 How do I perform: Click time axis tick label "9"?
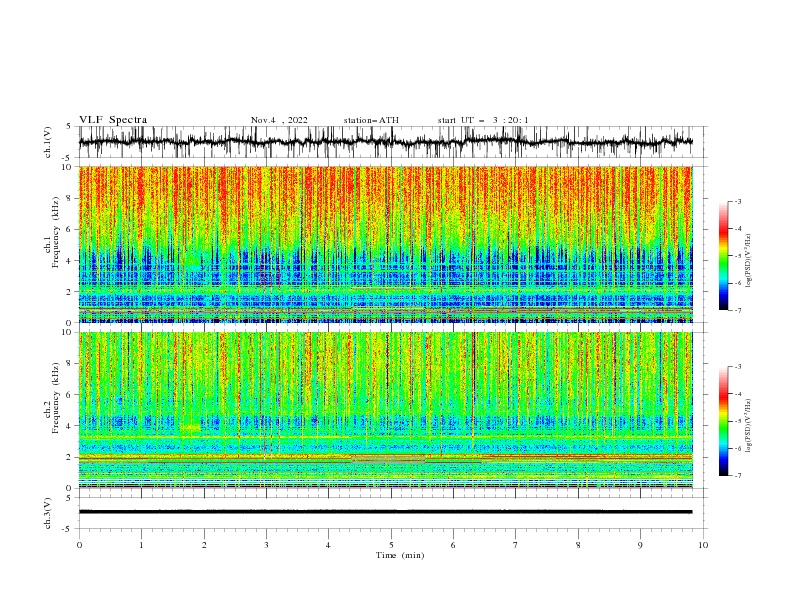pyautogui.click(x=640, y=545)
